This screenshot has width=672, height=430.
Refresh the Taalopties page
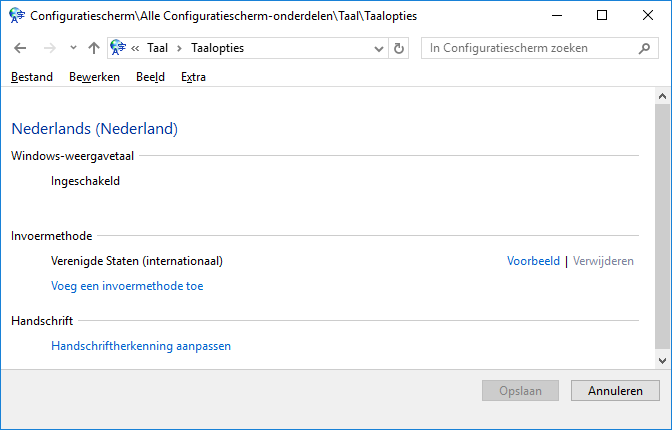tap(400, 48)
